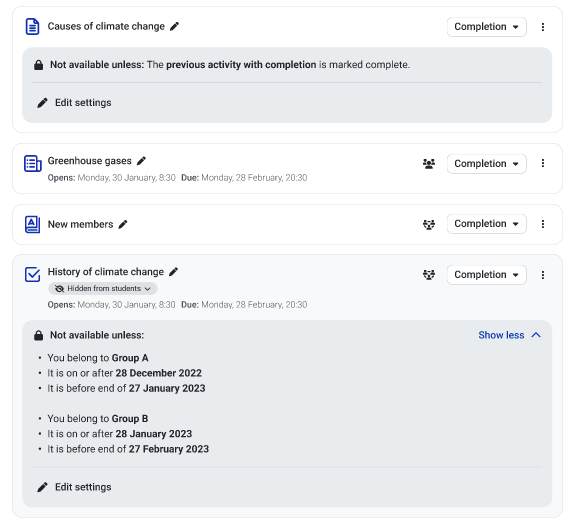Screen dimensions: 574x526
Task: Change group mode for History of climate change
Action: [429, 275]
